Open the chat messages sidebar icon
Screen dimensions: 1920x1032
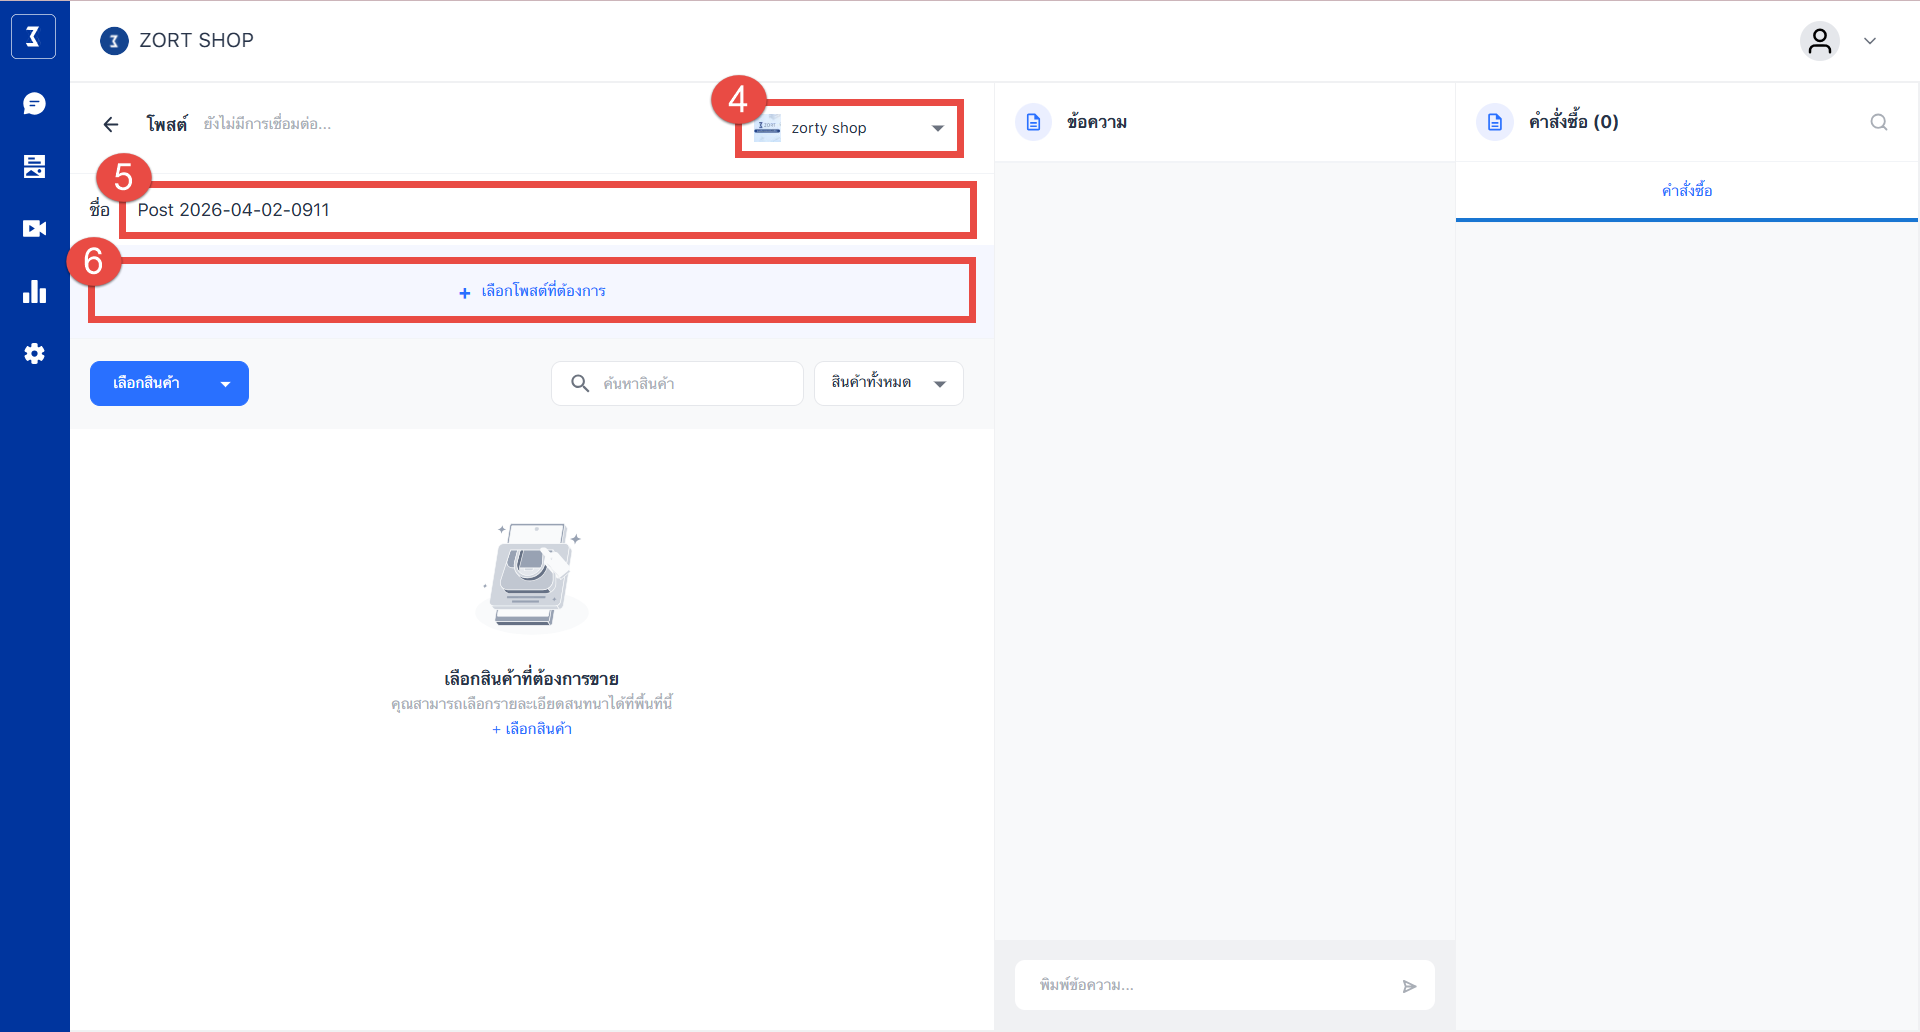point(34,104)
